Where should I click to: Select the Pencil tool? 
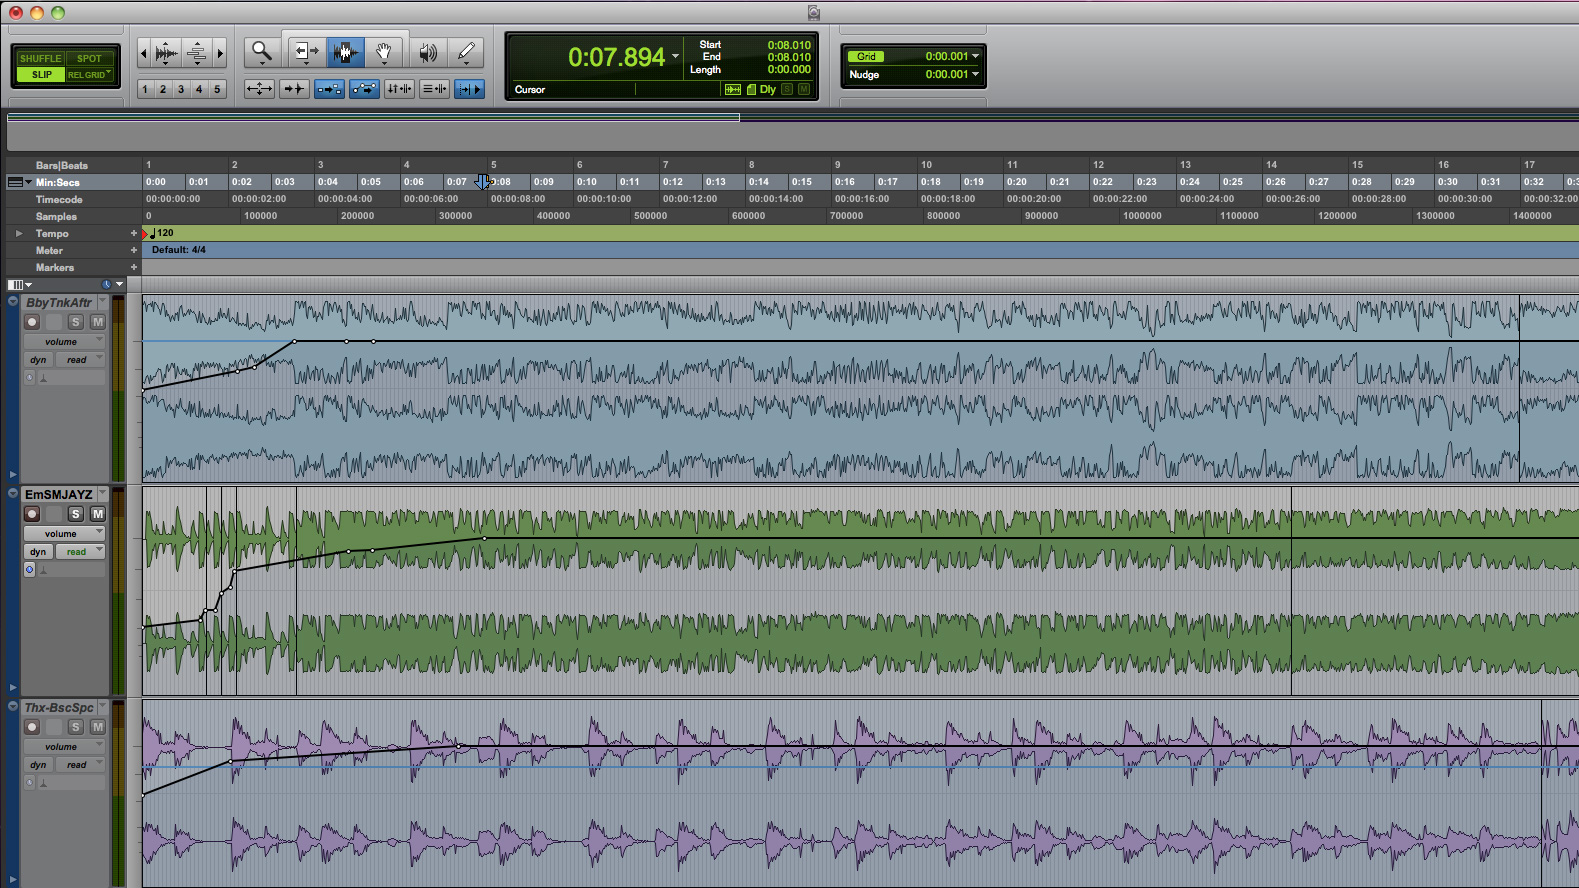tap(466, 52)
